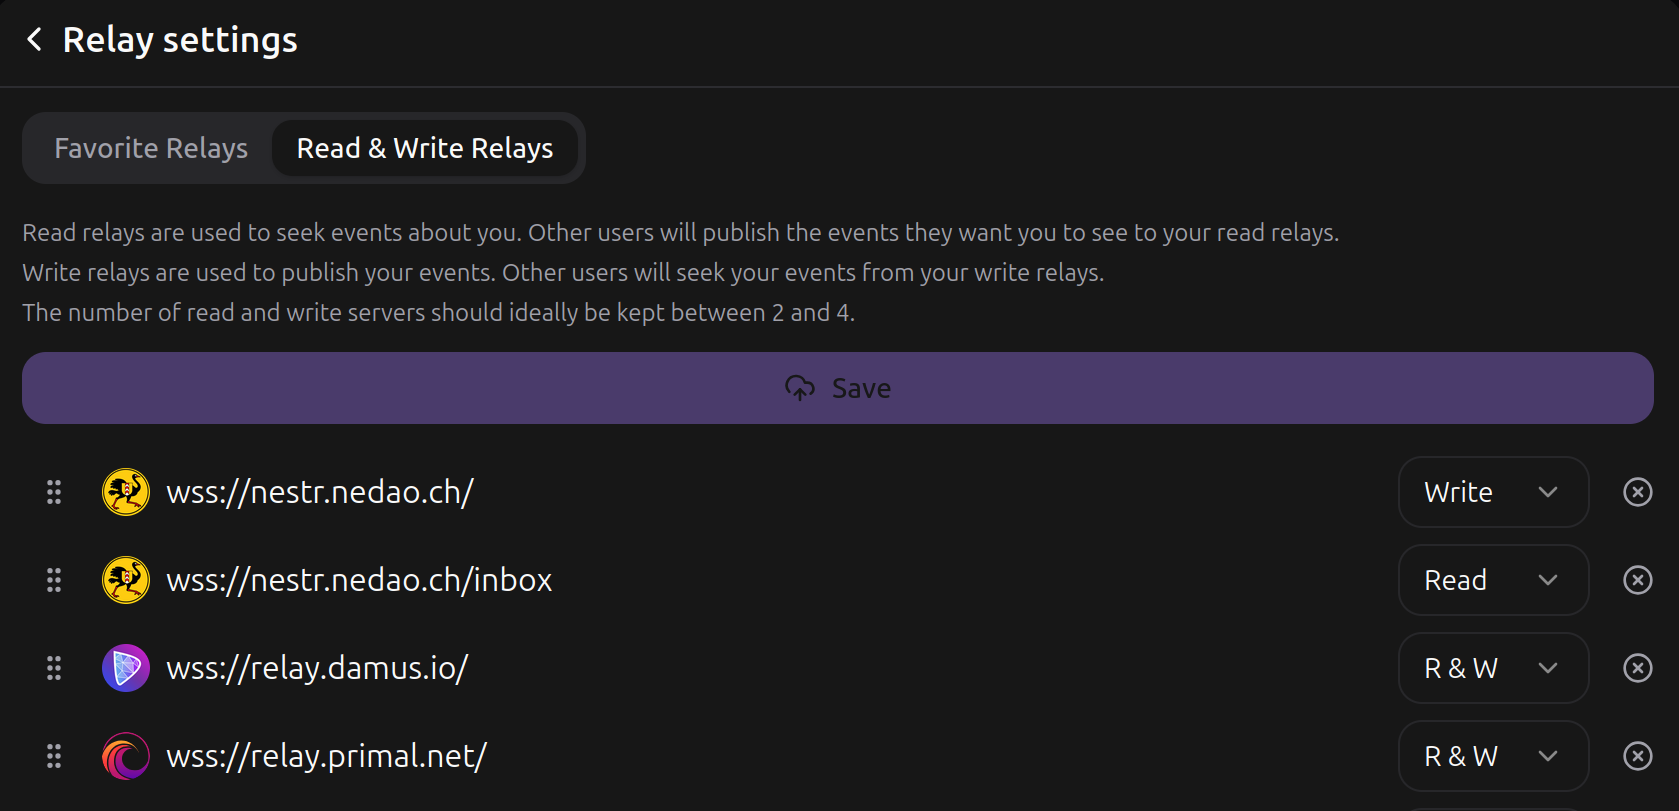Expand the R & W selector for relay.primal.net
Viewport: 1679px width, 811px height.
(1493, 756)
